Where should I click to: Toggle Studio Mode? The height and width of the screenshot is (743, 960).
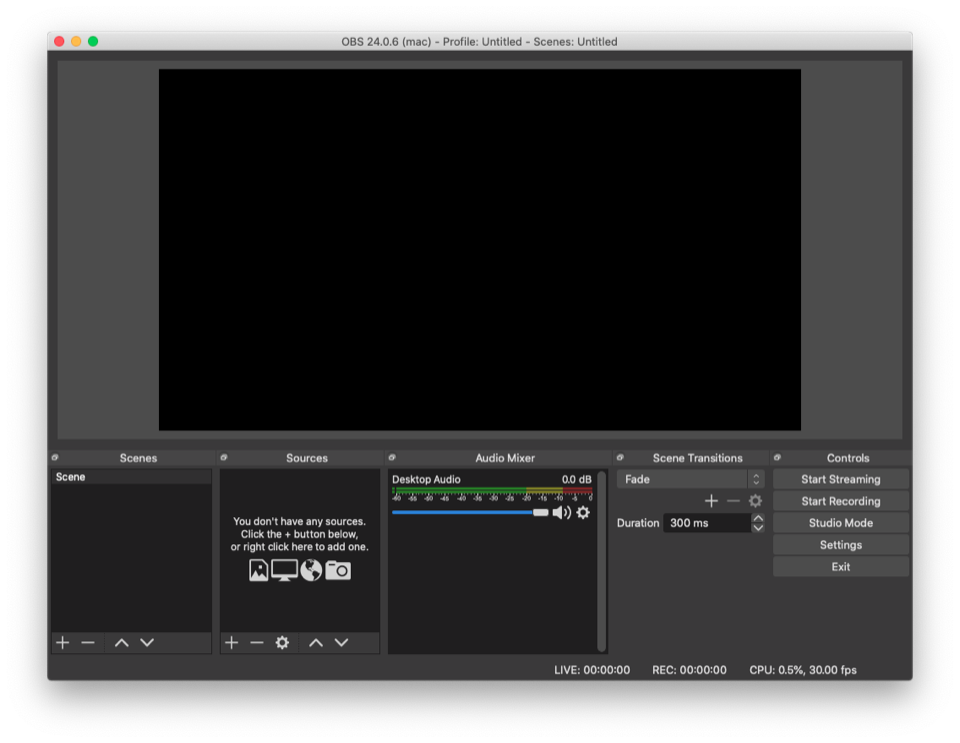click(x=840, y=523)
